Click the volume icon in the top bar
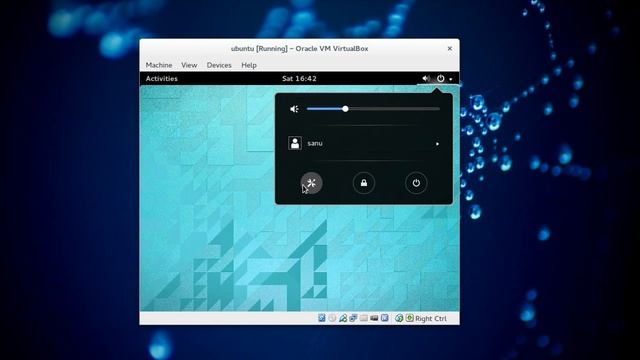The height and width of the screenshot is (360, 640). tap(426, 78)
